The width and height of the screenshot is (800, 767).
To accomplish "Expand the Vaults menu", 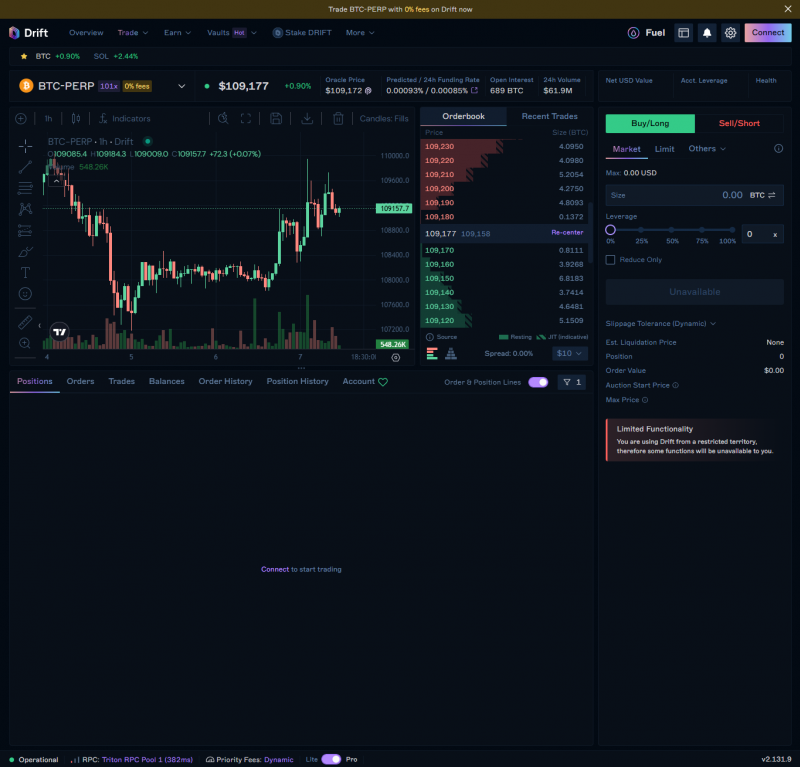I will 232,33.
